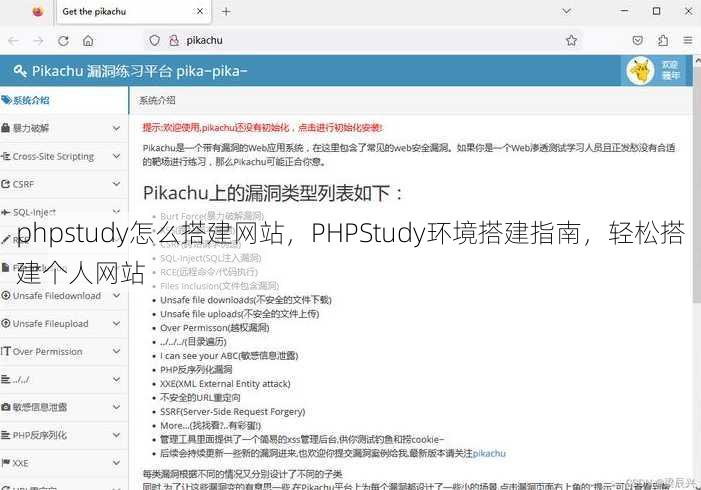Open the extensions puzzle menu

pyautogui.click(x=663, y=41)
